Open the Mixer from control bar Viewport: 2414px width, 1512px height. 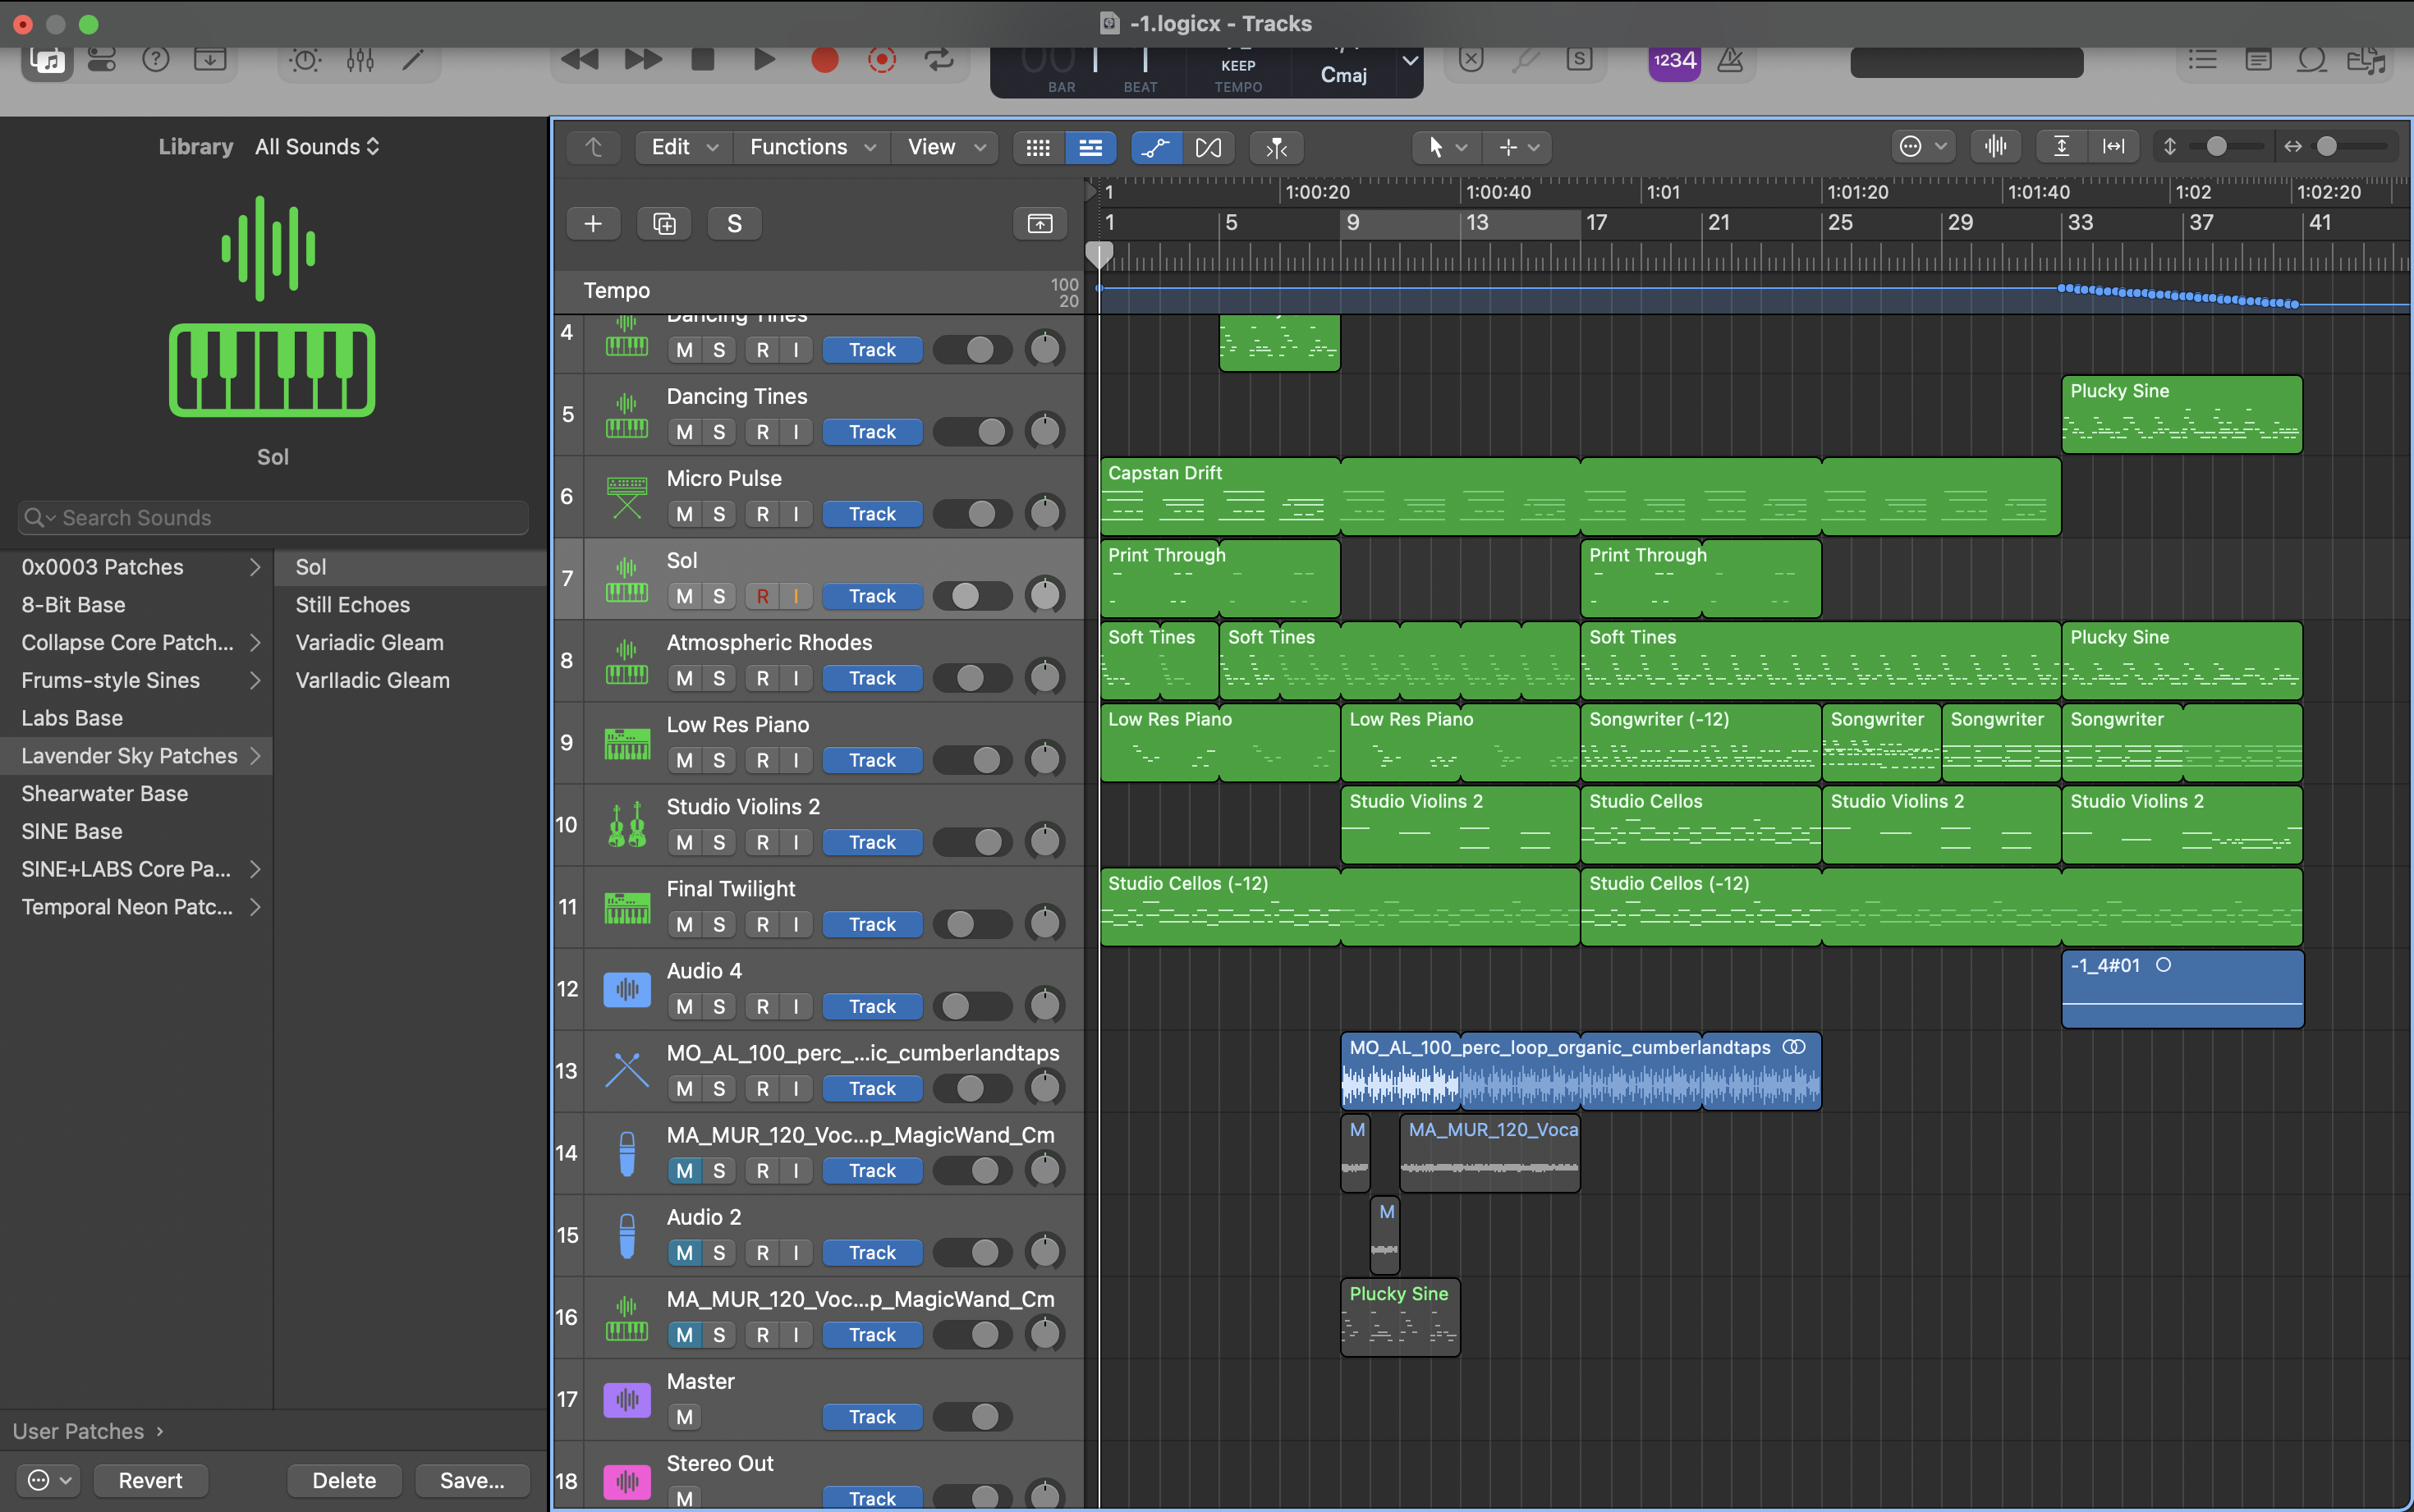360,60
